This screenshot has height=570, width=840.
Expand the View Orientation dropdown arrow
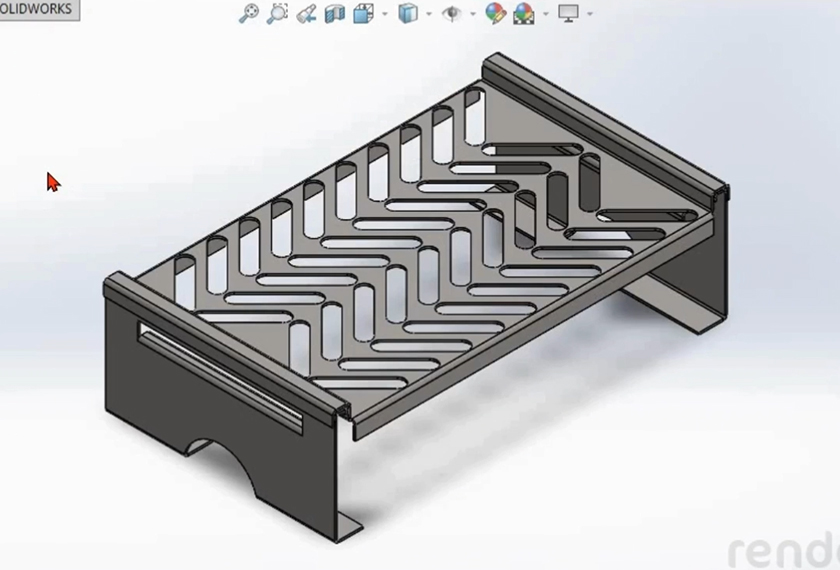[385, 14]
